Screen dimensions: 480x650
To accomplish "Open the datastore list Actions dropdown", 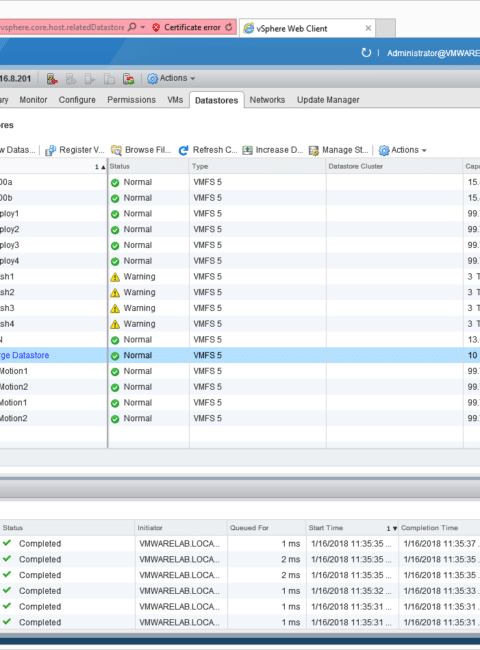I will [x=402, y=150].
